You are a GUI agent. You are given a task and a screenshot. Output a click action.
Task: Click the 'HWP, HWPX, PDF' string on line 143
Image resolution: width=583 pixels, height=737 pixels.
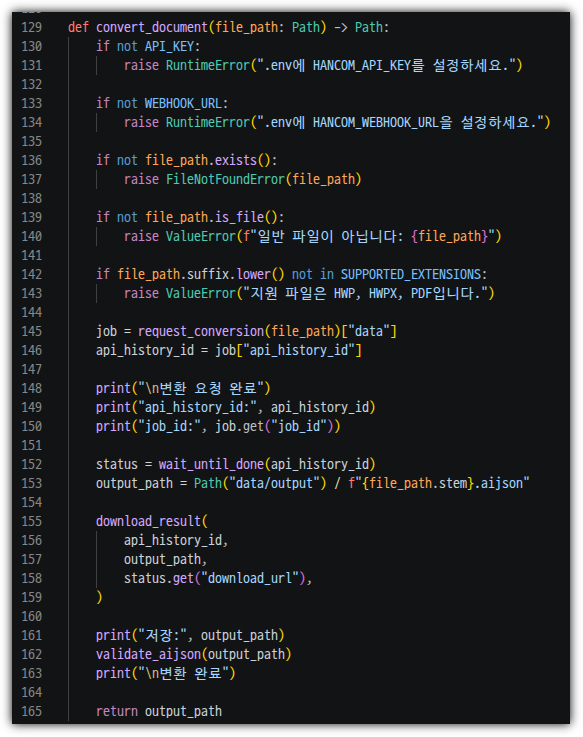tap(383, 294)
